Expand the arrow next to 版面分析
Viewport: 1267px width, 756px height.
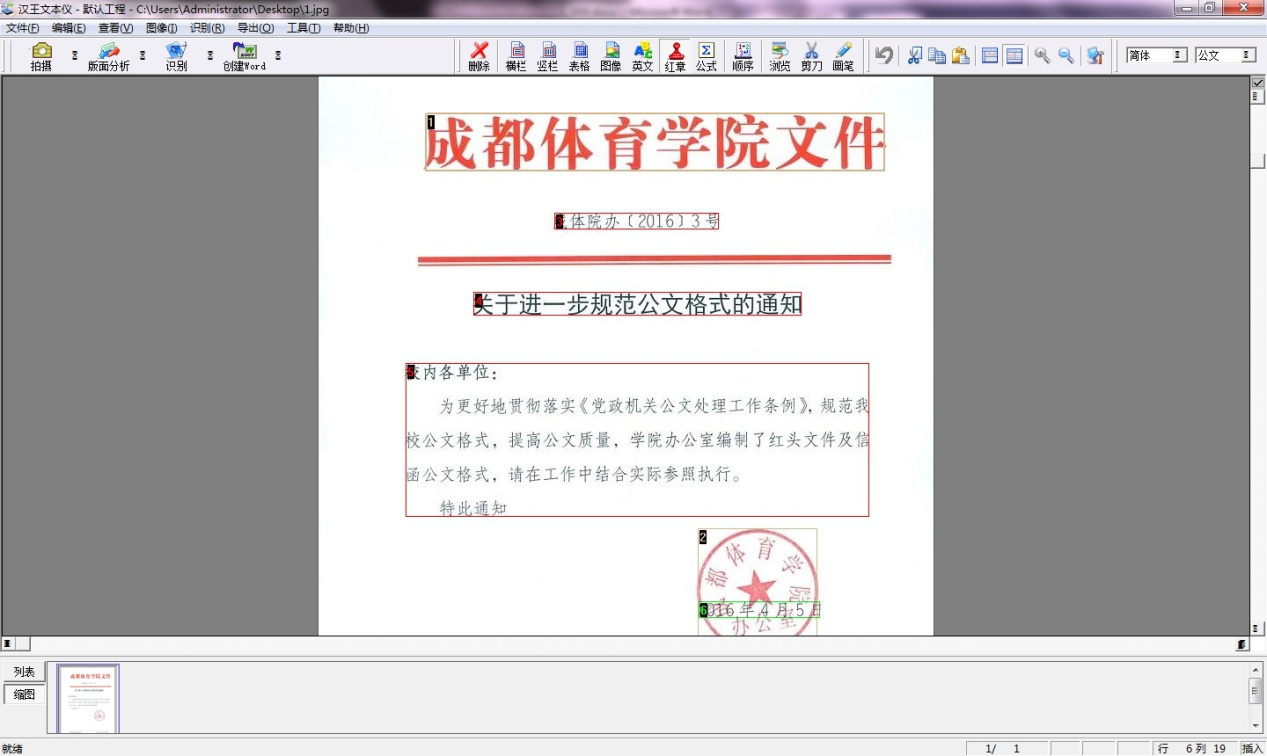point(142,55)
